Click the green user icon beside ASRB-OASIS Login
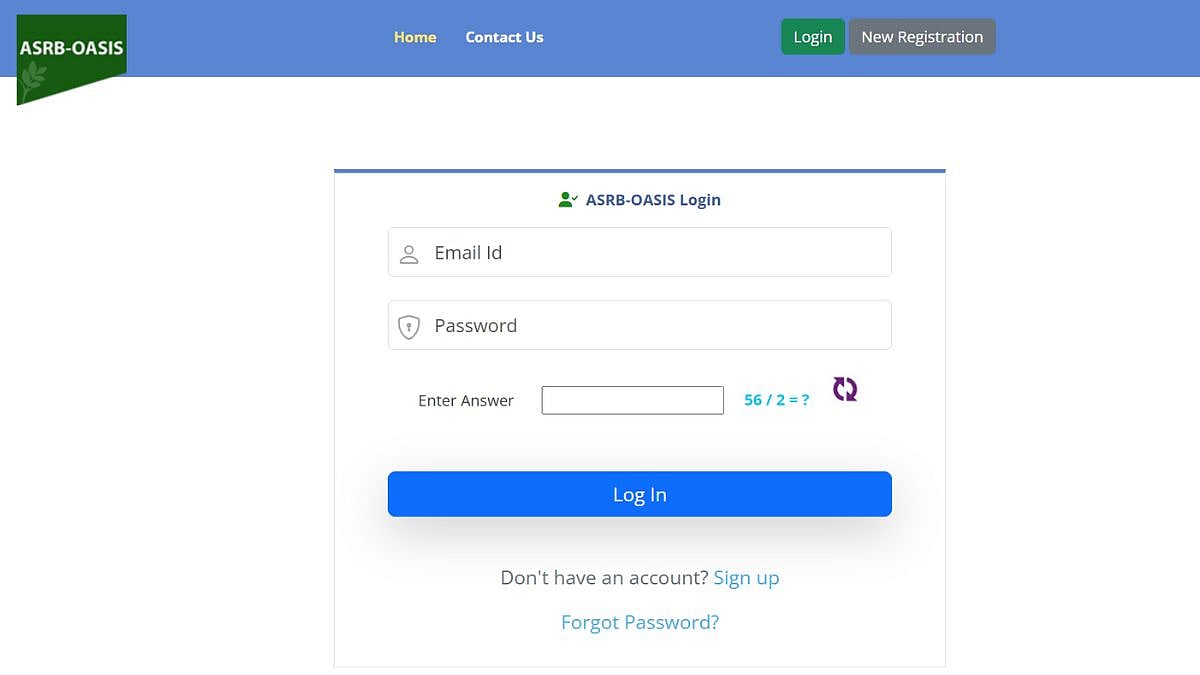Viewport: 1200px width, 675px height. click(566, 199)
